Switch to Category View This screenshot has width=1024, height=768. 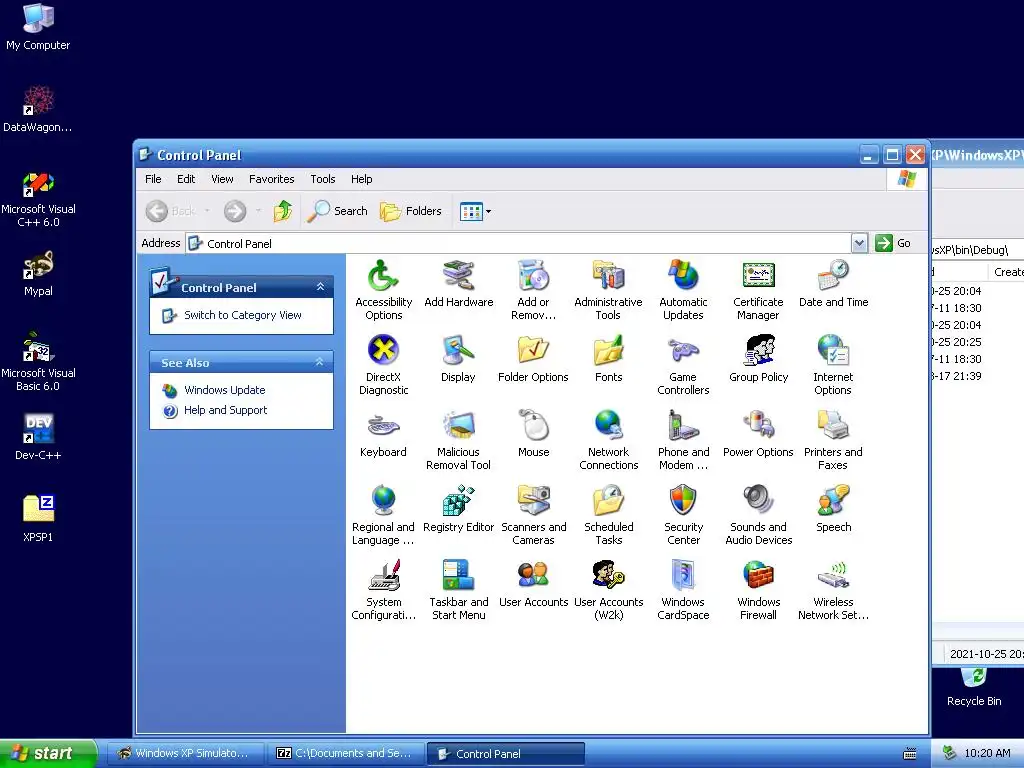point(242,315)
